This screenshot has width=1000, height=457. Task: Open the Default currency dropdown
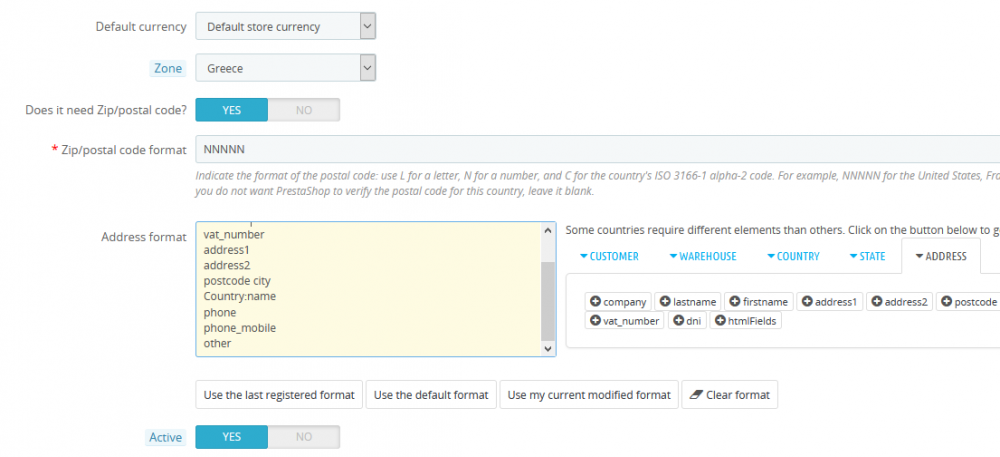pos(285,26)
